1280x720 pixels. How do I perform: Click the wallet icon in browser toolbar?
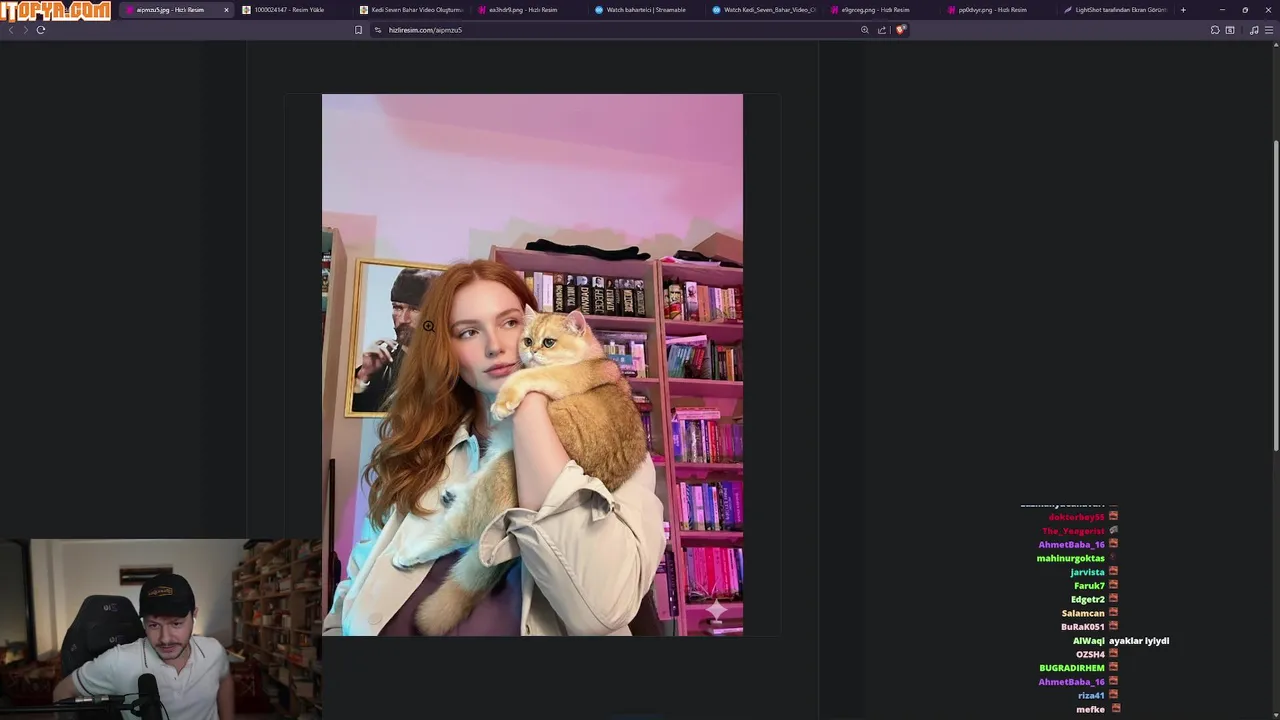point(1230,30)
